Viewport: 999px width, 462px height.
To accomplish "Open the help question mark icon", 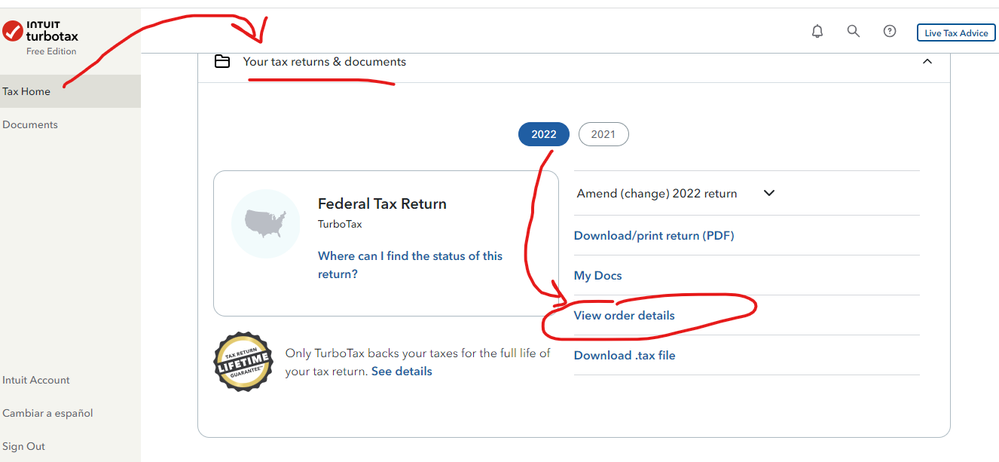I will (x=889, y=31).
